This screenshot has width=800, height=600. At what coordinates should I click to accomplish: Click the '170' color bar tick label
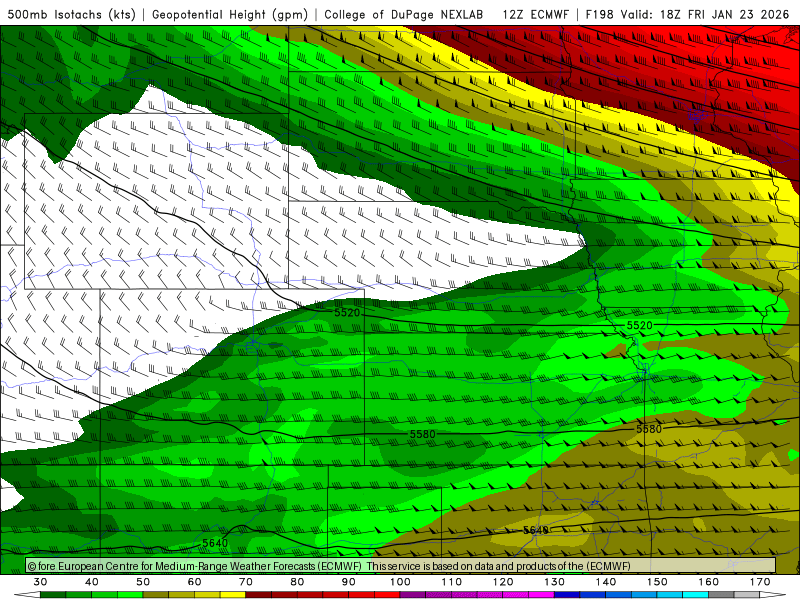point(760,582)
